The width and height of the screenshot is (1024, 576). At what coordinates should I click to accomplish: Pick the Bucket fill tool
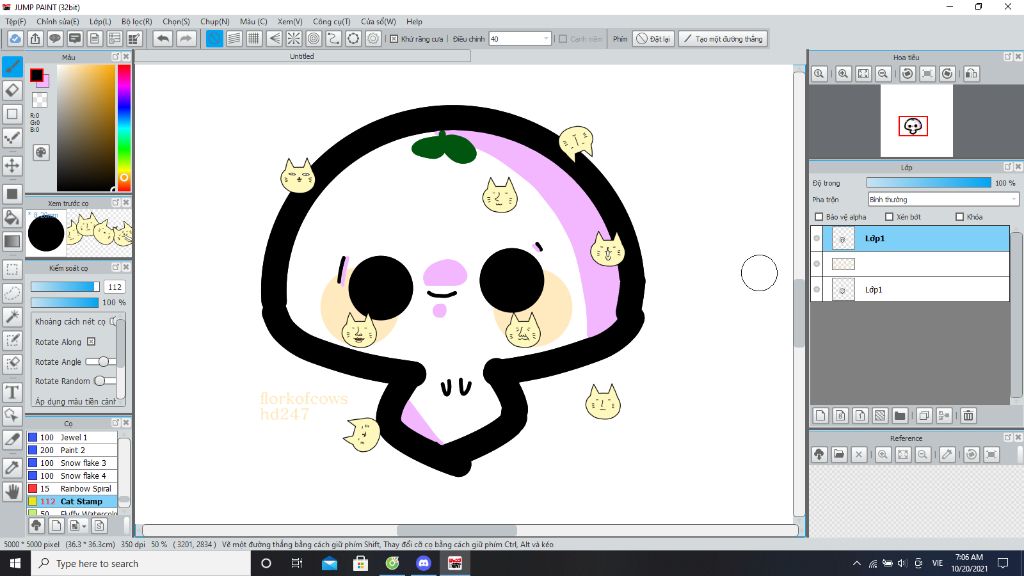pyautogui.click(x=12, y=217)
